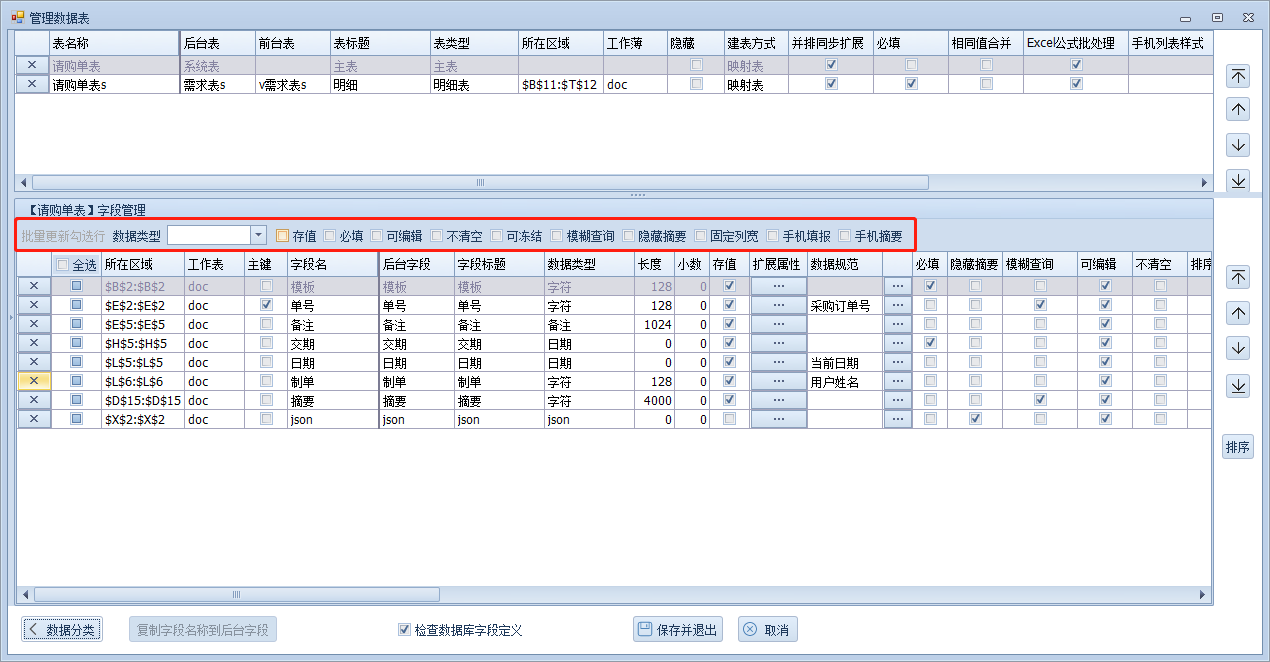Open 数据规范 ellipsis for the 日期 row
1270x662 pixels.
(897, 363)
